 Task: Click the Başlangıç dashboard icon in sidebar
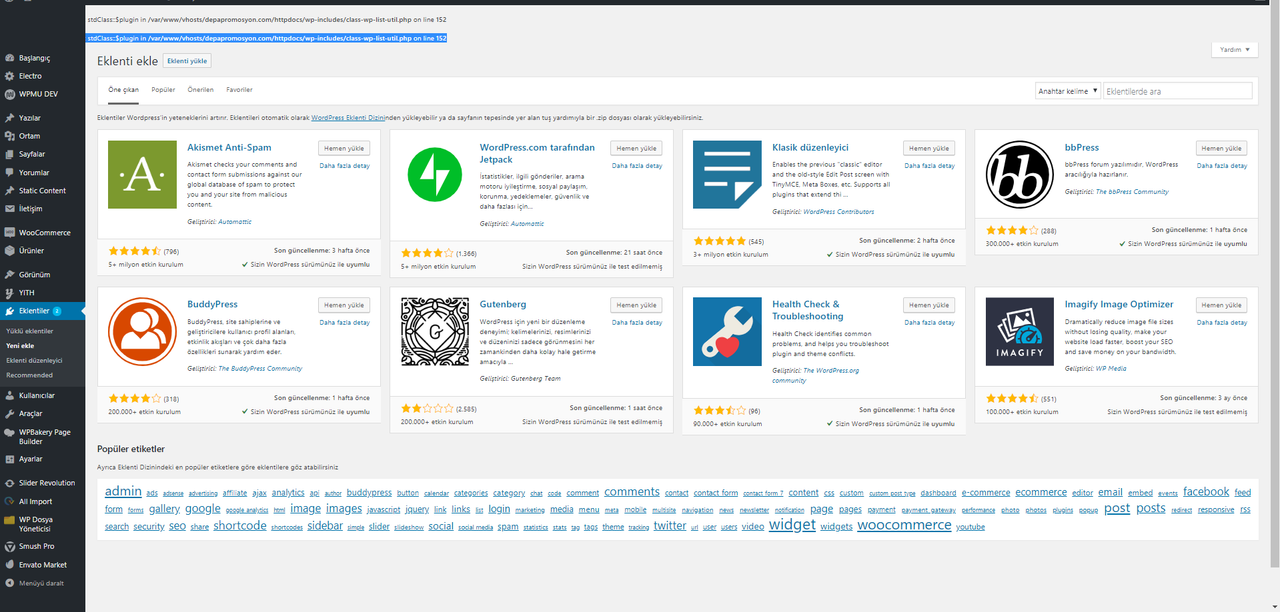point(9,58)
